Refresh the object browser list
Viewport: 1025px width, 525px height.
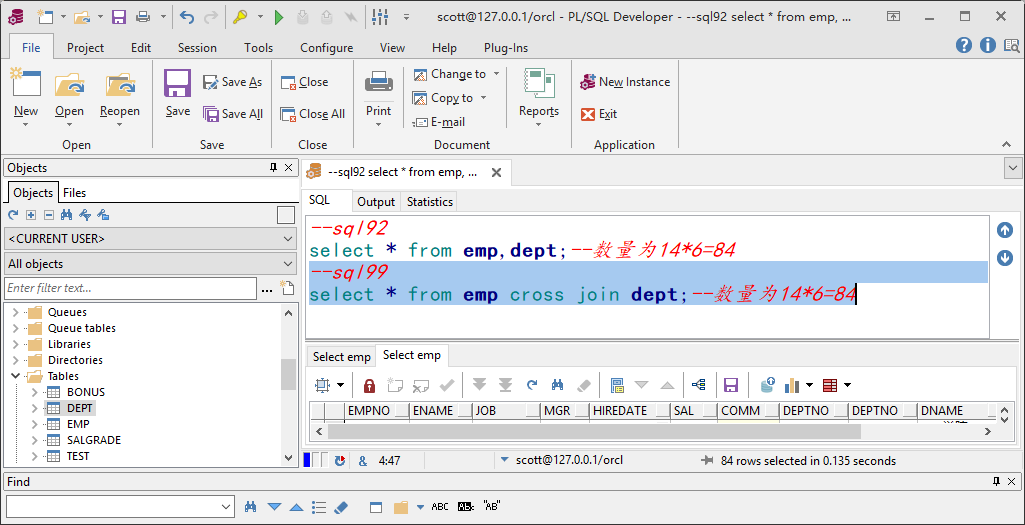(12, 214)
